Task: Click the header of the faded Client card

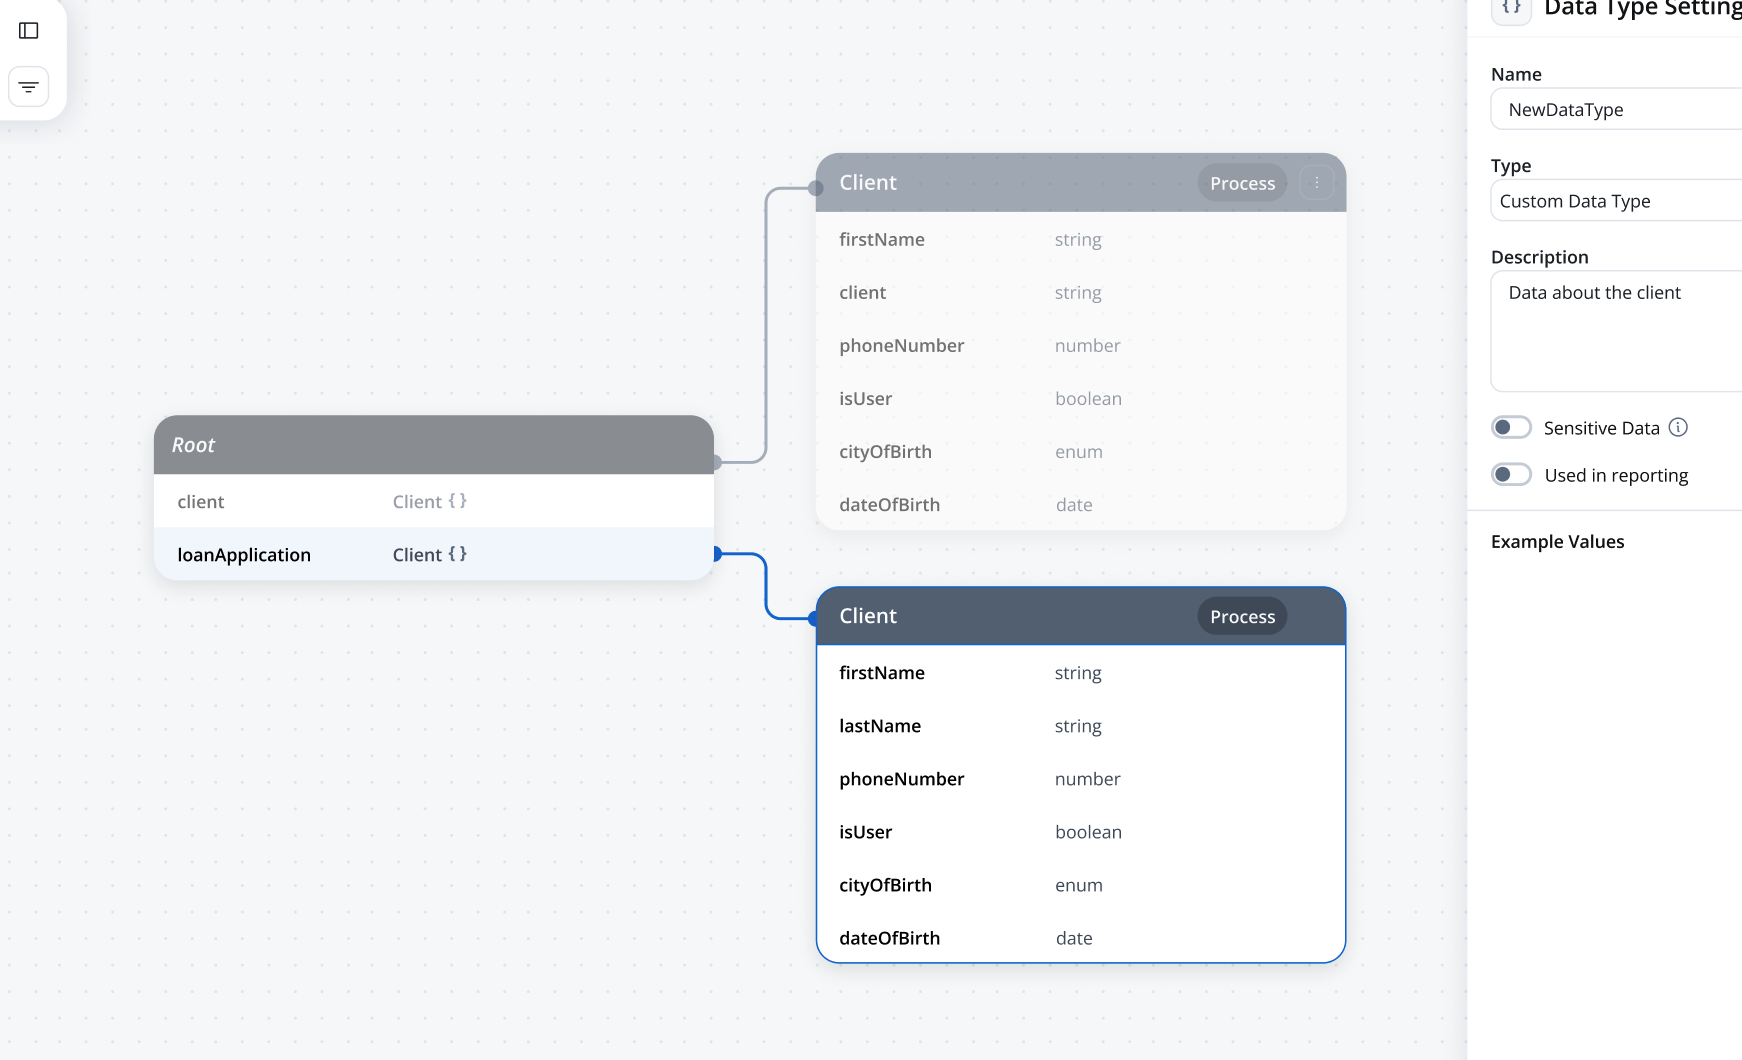Action: (1081, 183)
